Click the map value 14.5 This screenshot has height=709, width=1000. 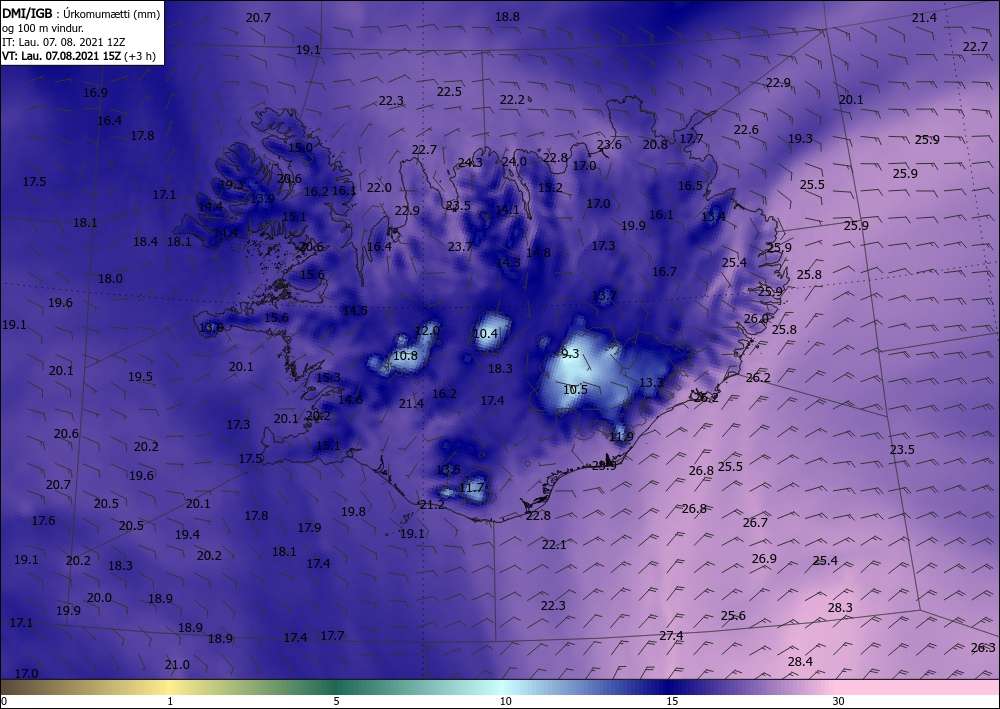click(355, 311)
